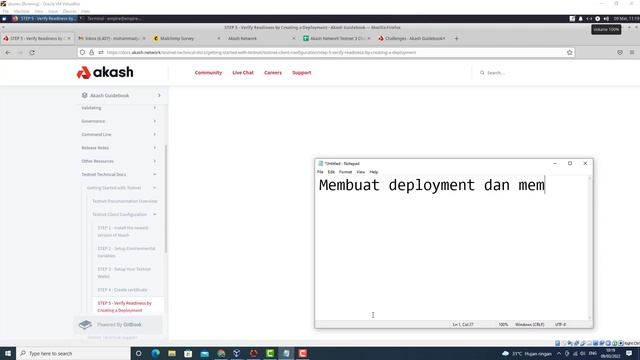The image size is (640, 360).
Task: Click the Ubuntu panel volume icon
Action: [606, 18]
